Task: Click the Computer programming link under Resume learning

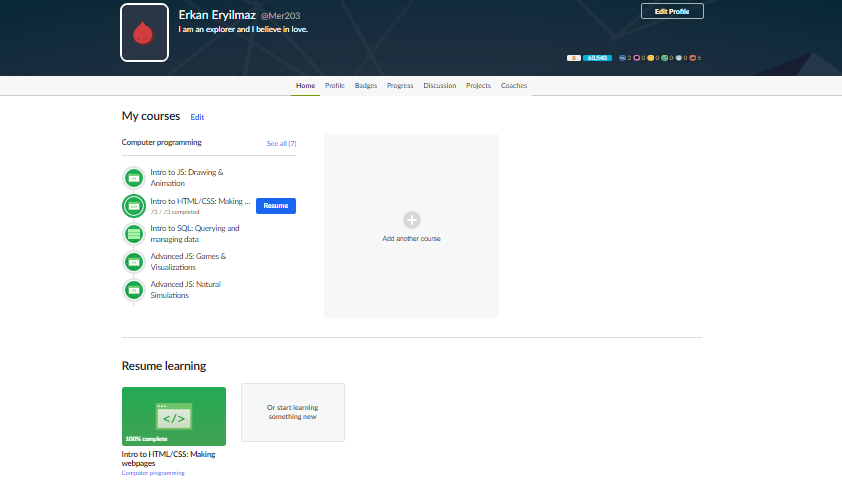Action: [x=153, y=473]
